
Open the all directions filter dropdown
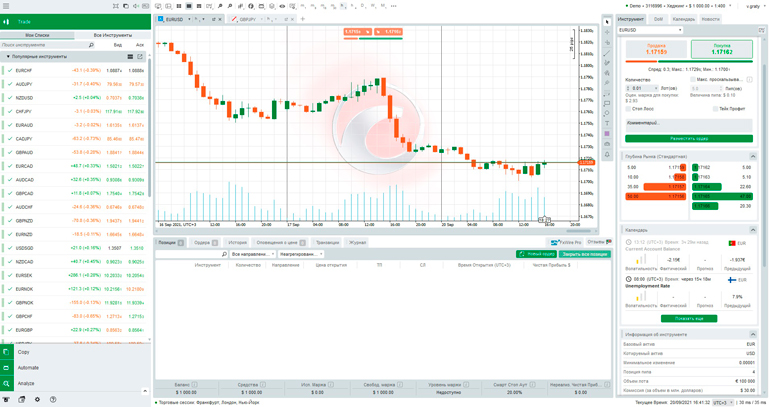(x=252, y=254)
